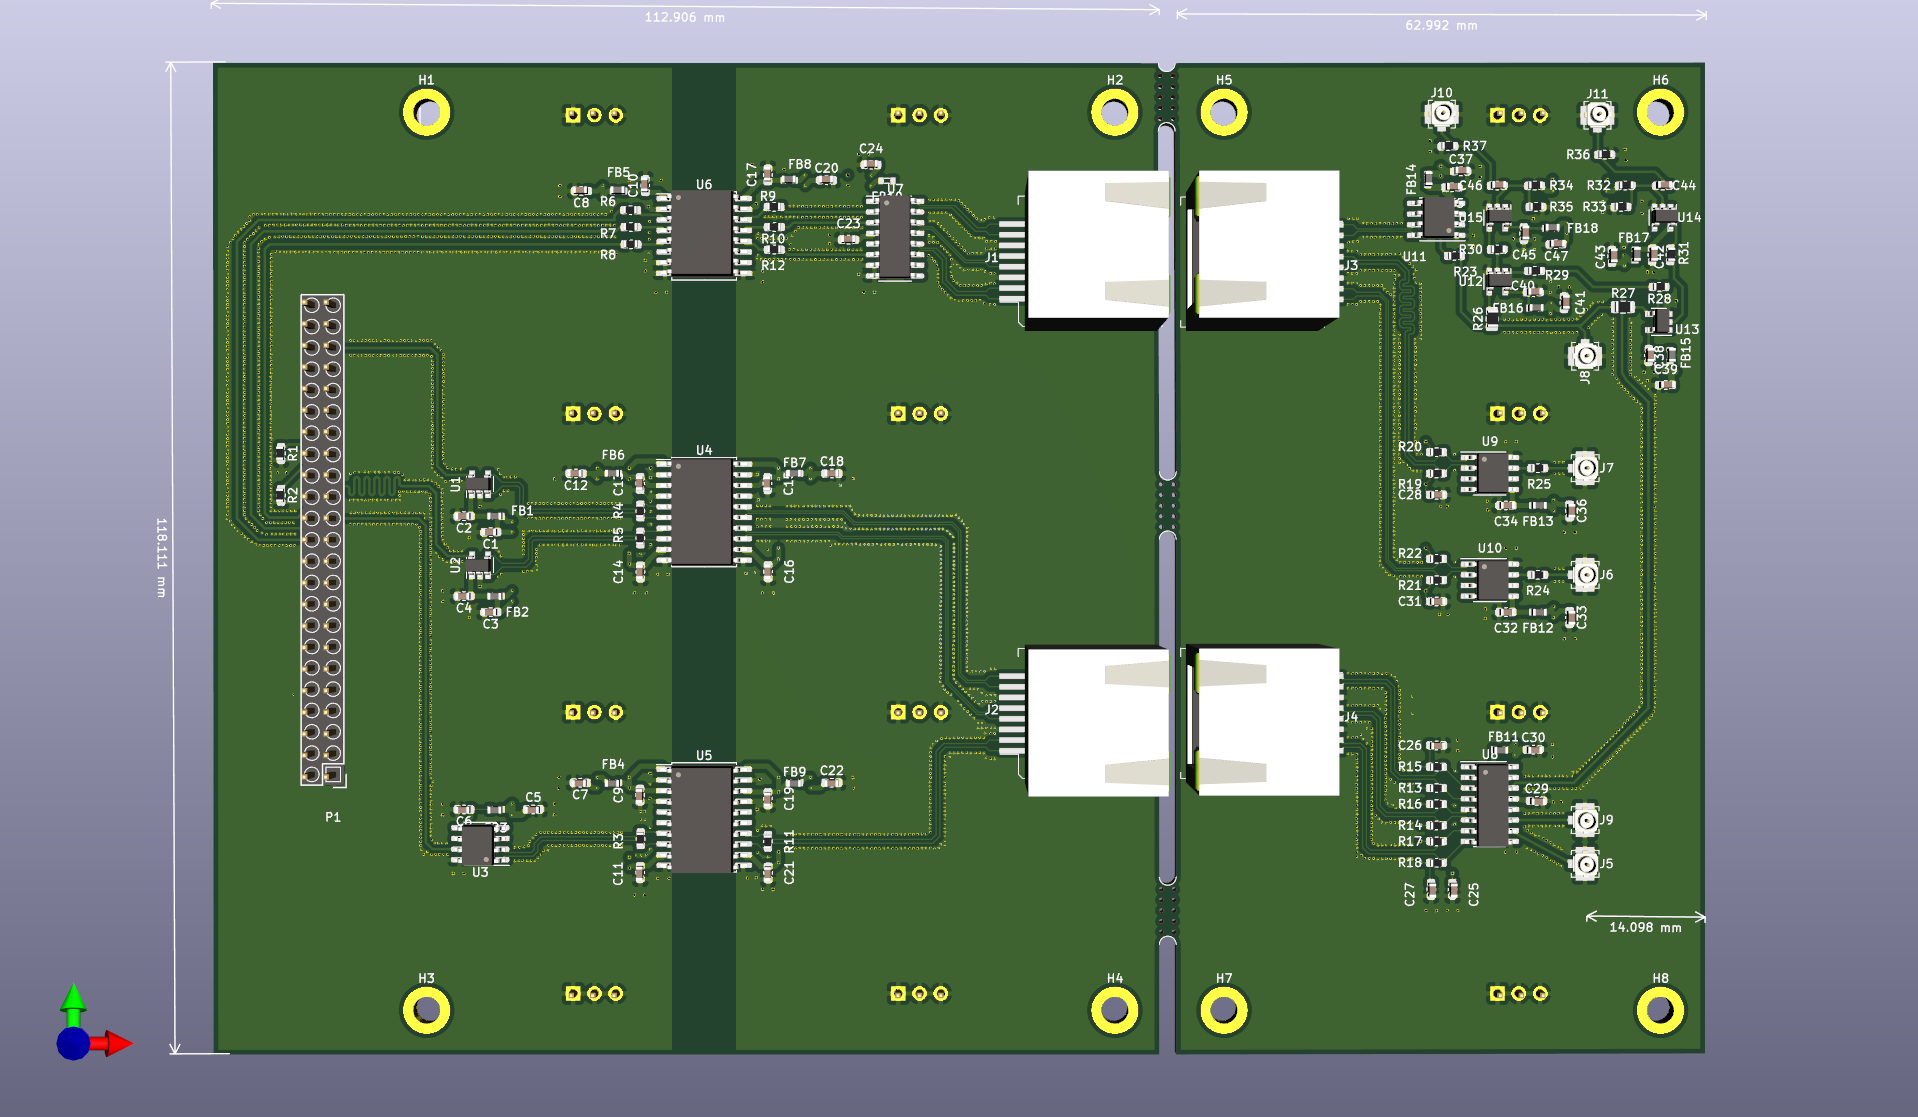The height and width of the screenshot is (1117, 1918).
Task: Click the C7 capacitor
Action: [x=580, y=782]
